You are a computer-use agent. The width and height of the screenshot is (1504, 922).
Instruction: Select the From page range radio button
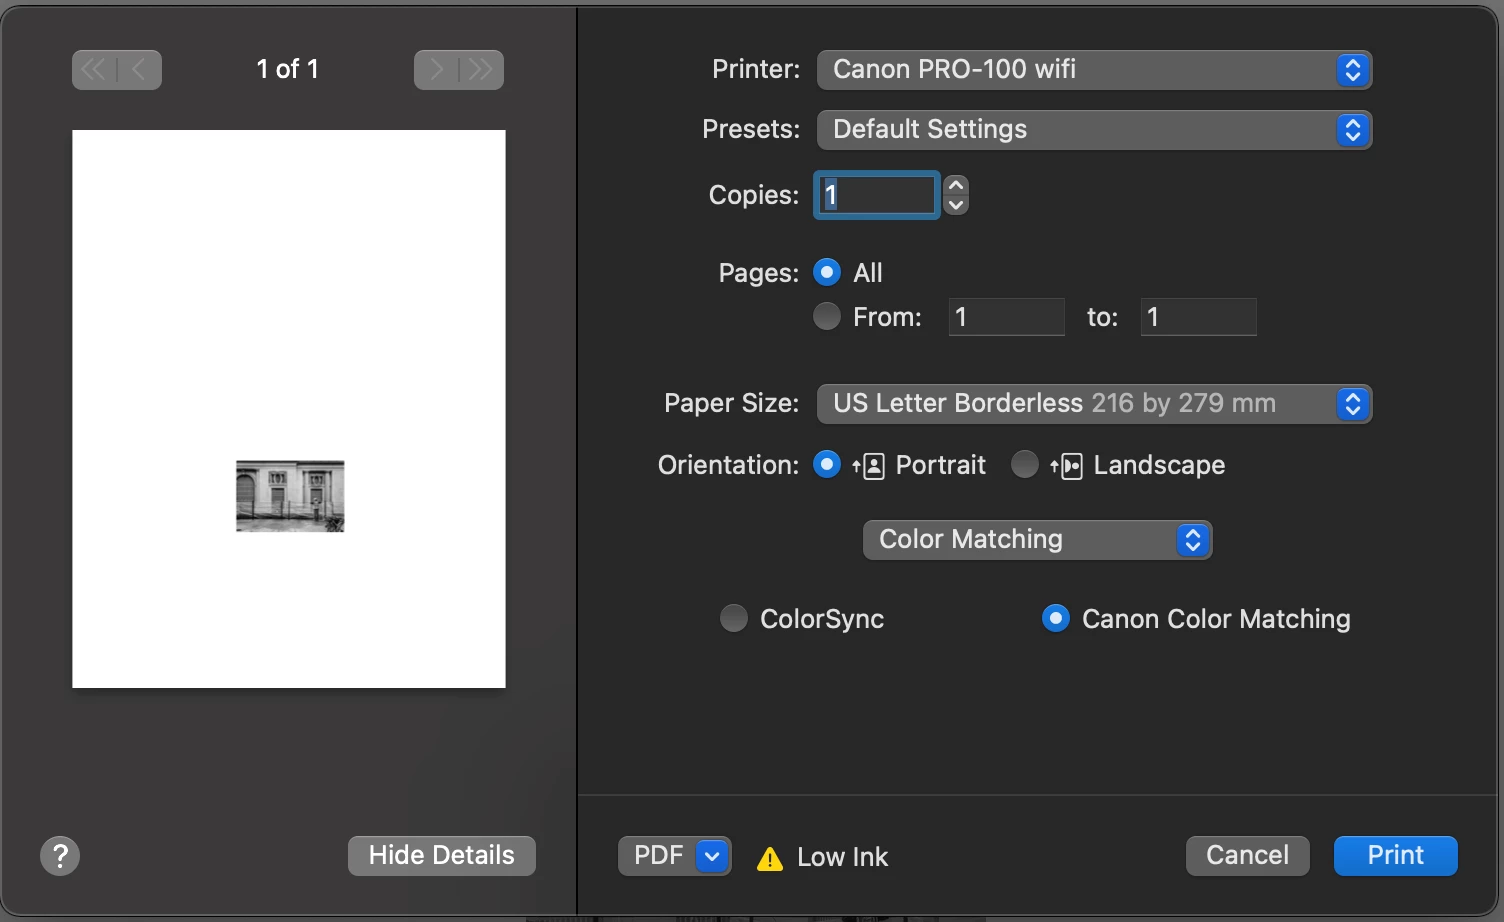click(827, 316)
